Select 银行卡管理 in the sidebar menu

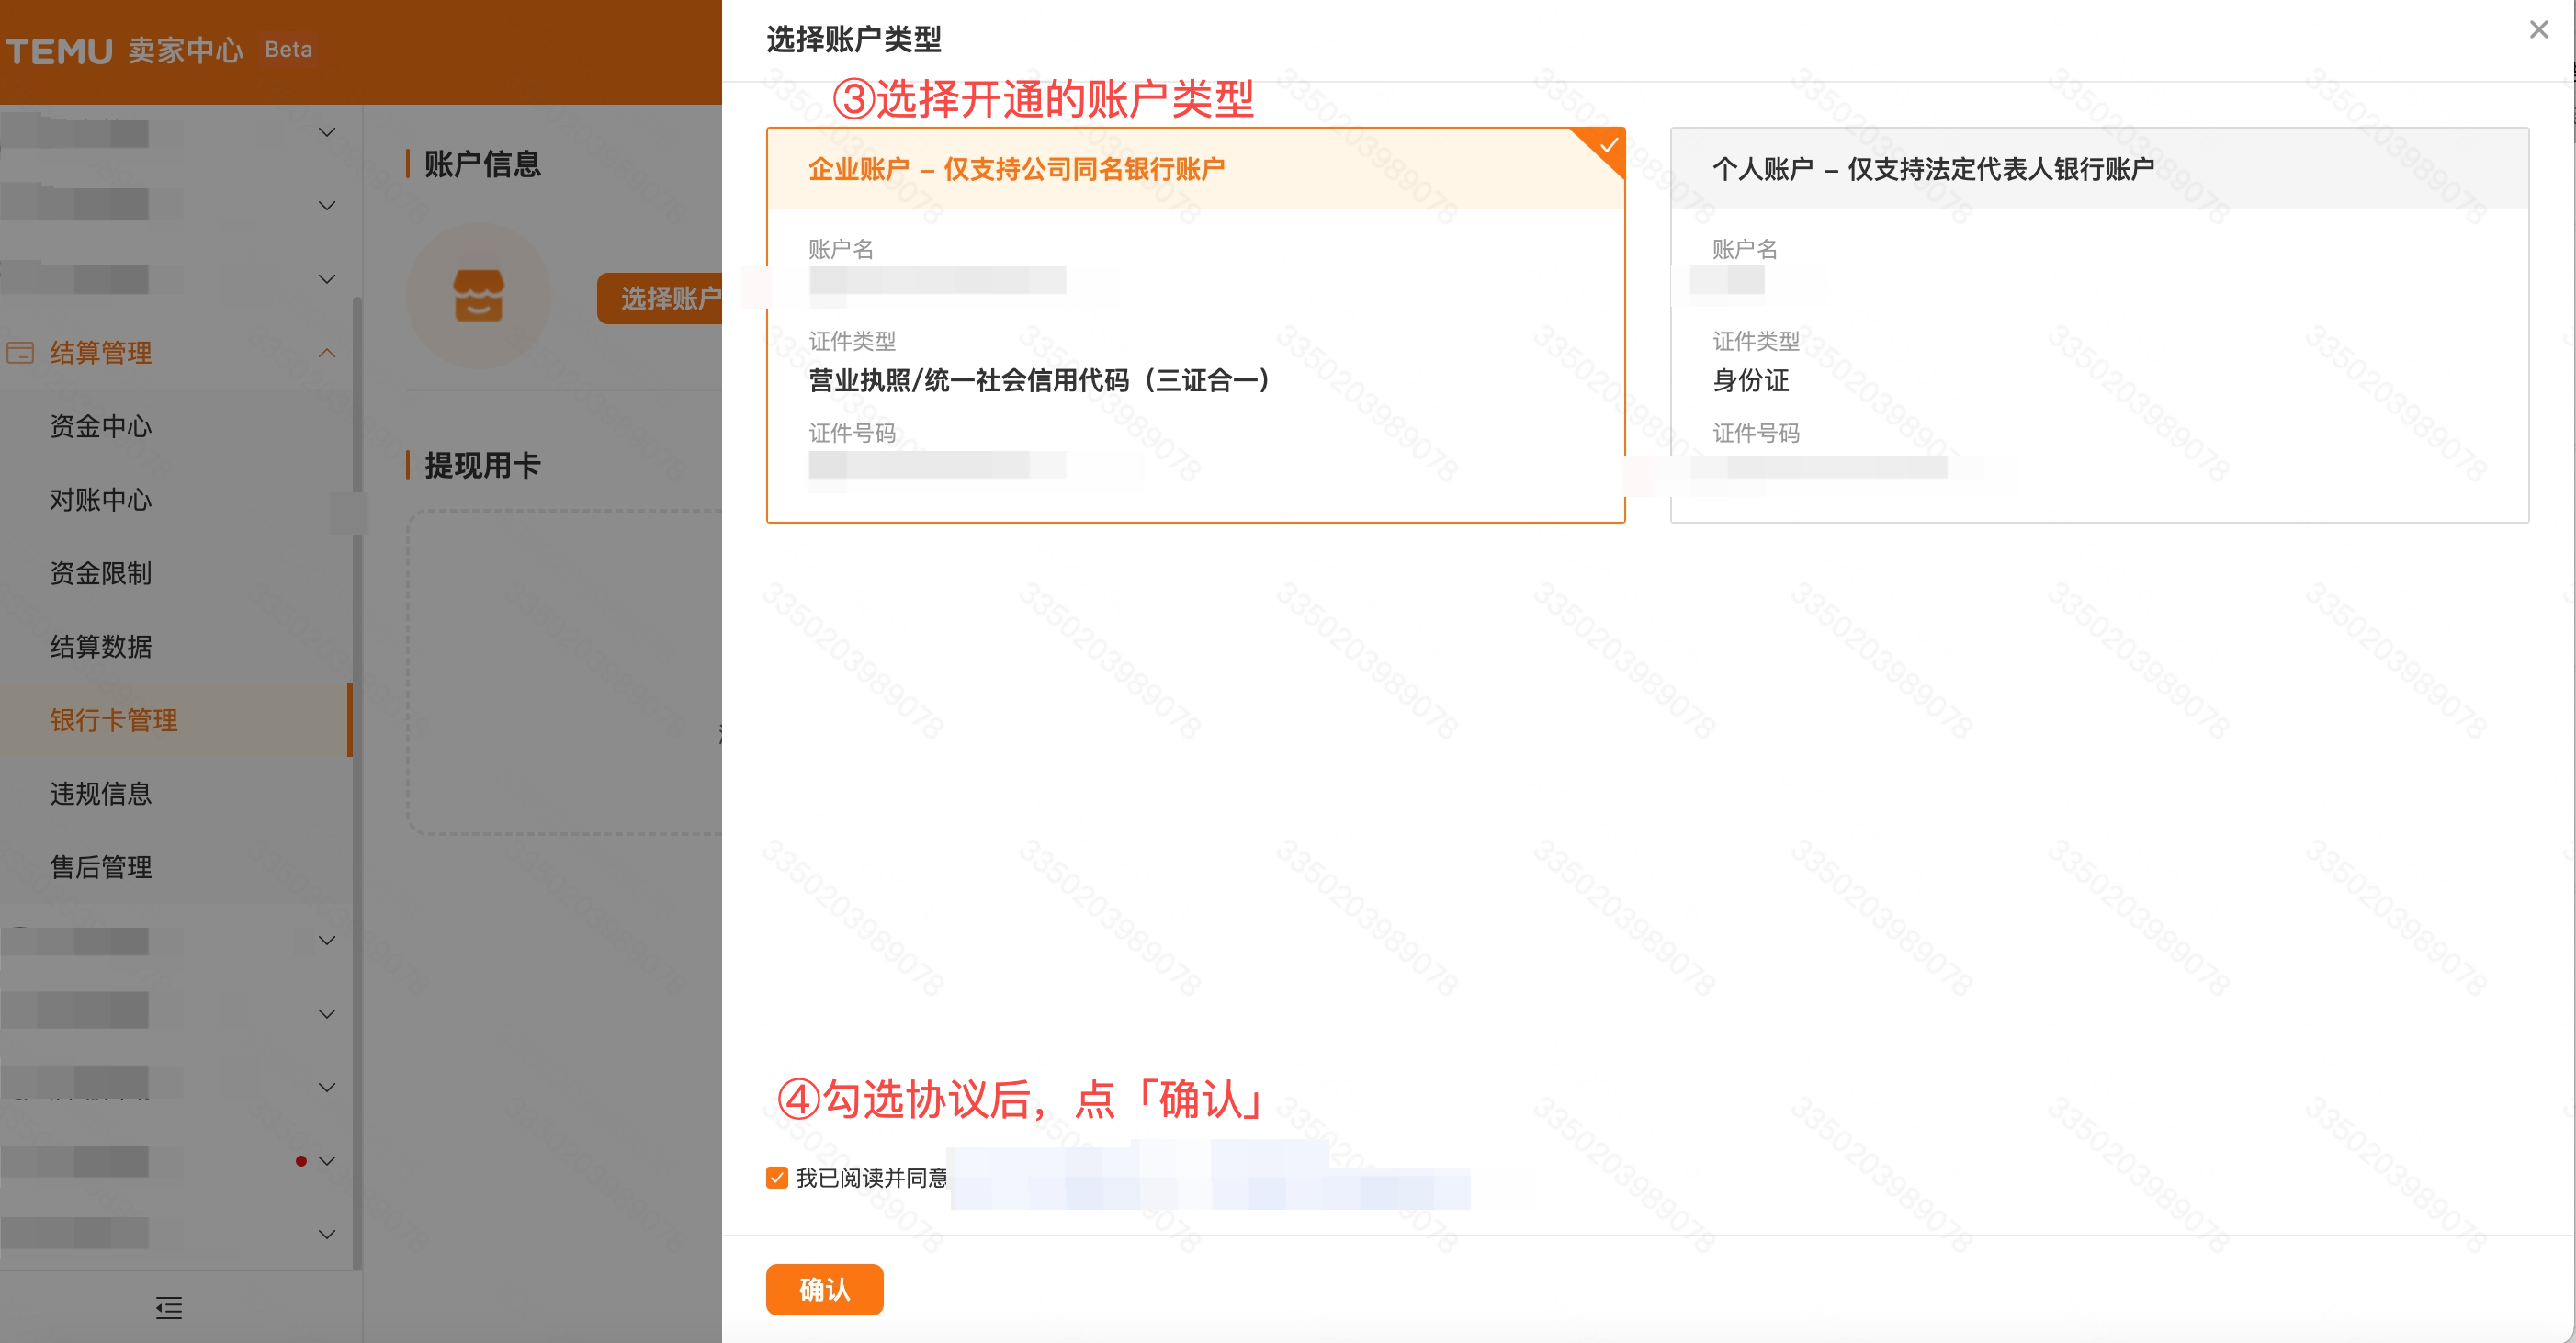pos(114,720)
